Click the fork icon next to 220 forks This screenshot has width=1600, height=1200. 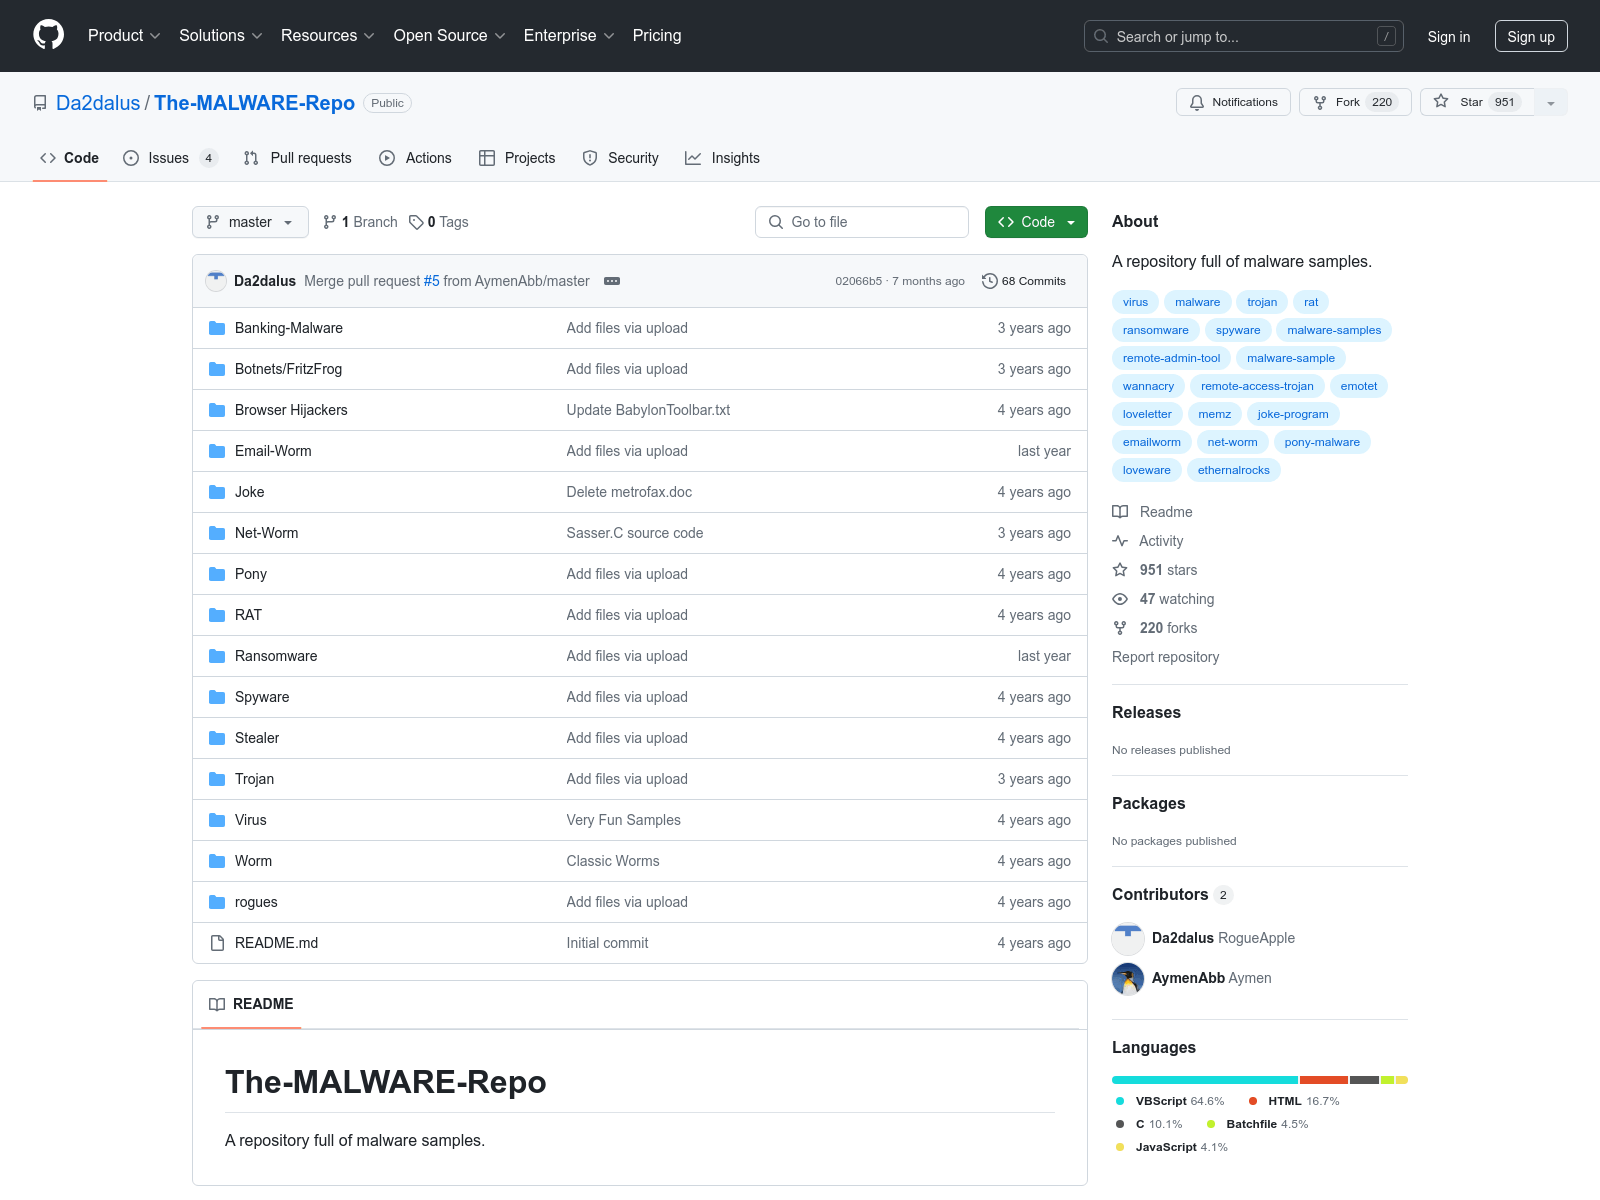(x=1120, y=628)
